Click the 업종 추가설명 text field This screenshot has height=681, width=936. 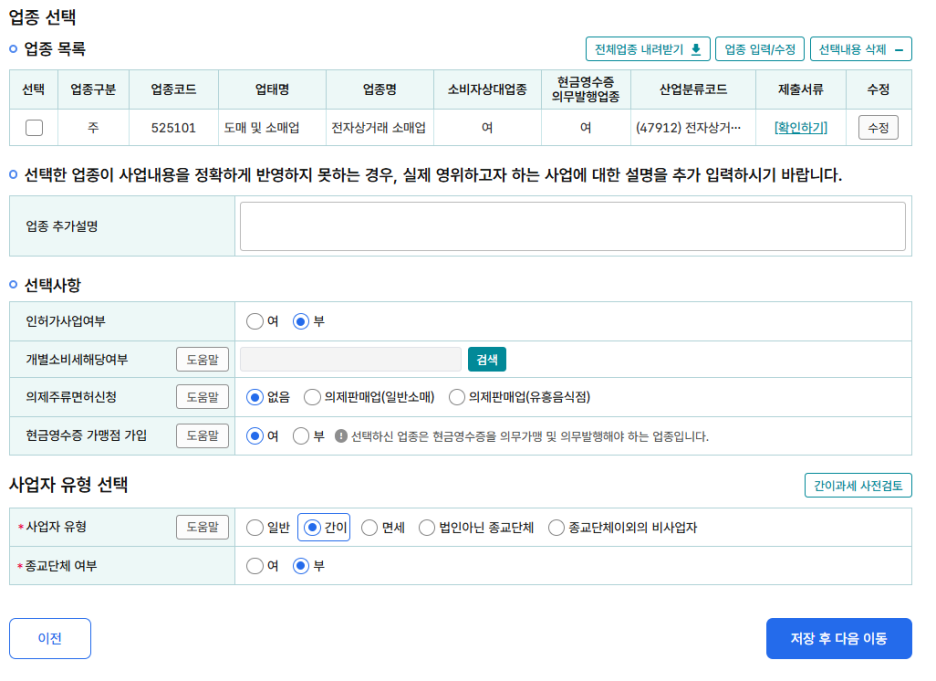[572, 227]
